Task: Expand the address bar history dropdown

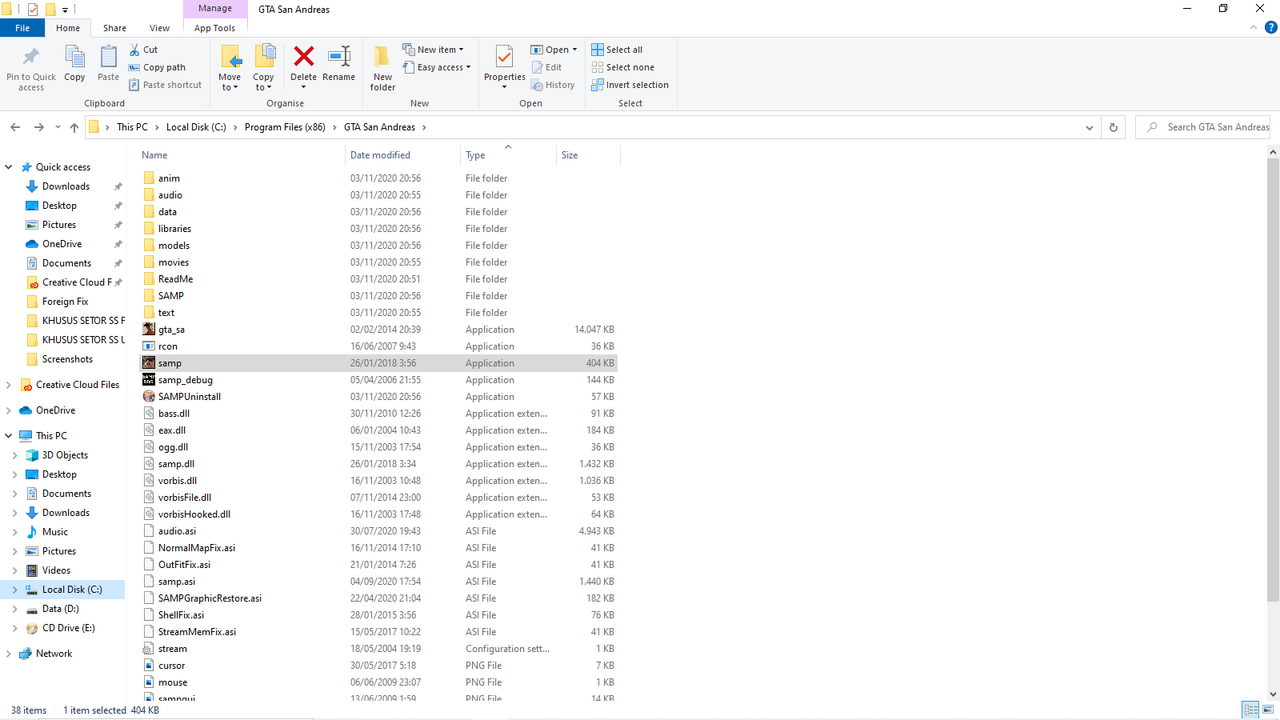Action: point(1089,127)
